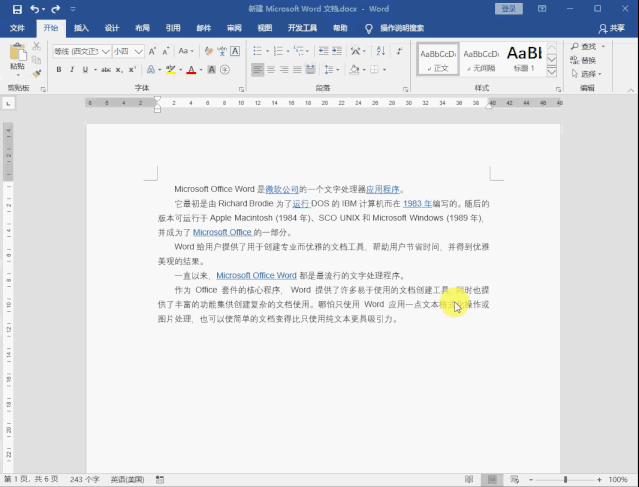Screen dimensions: 639x487
Task: Click the 替换 replace button
Action: [585, 60]
